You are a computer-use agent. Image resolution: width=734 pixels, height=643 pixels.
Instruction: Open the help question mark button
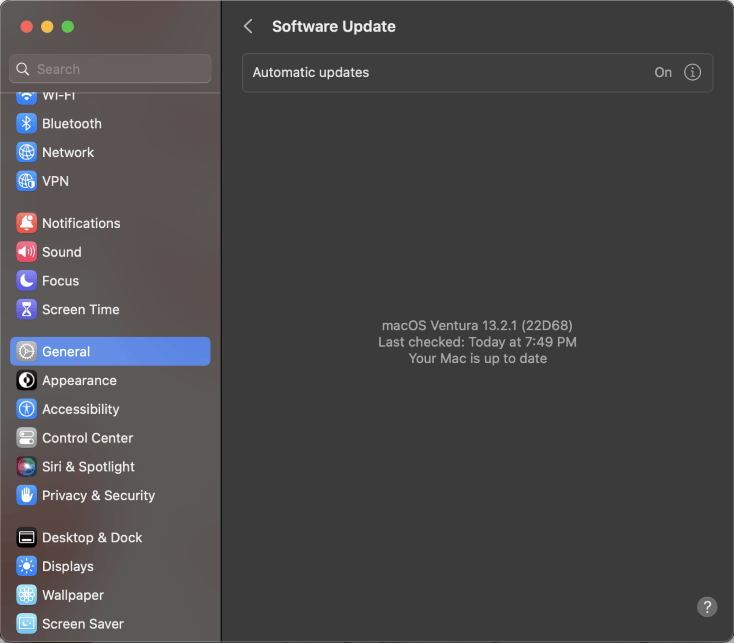(707, 607)
